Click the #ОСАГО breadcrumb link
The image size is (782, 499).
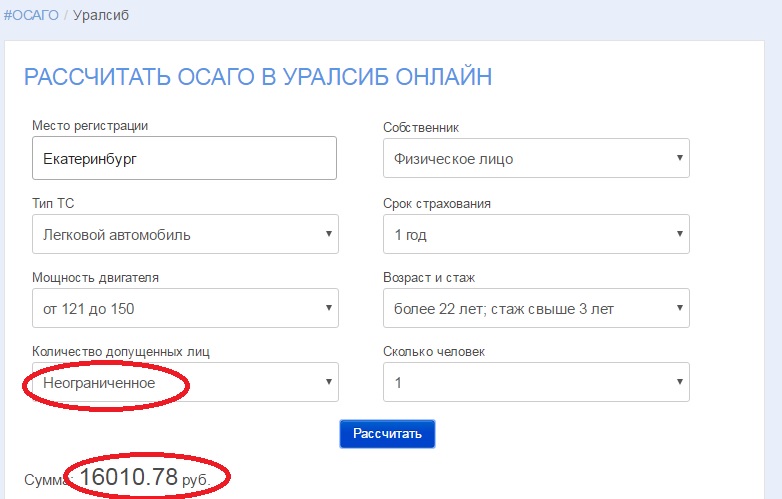pyautogui.click(x=30, y=15)
